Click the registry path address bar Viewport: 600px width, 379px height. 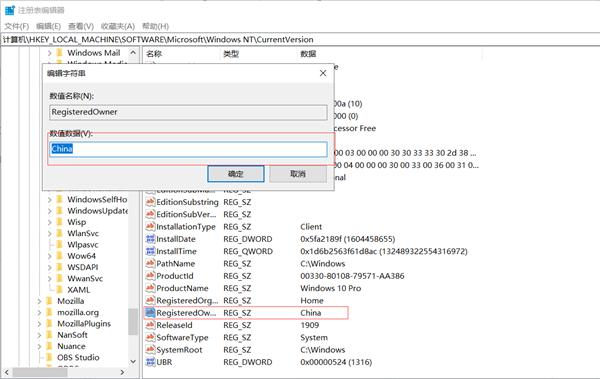click(x=300, y=39)
